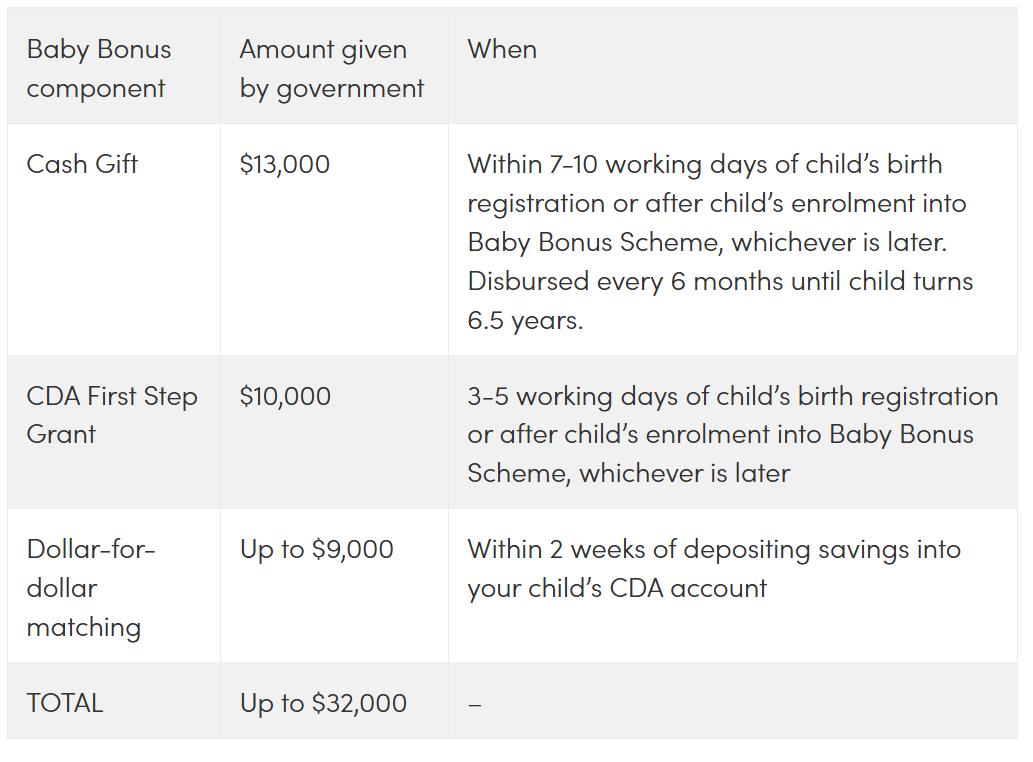Image resolution: width=1033 pixels, height=762 pixels.
Task: Click the 'Up to $9,000' cell
Action: 317,549
